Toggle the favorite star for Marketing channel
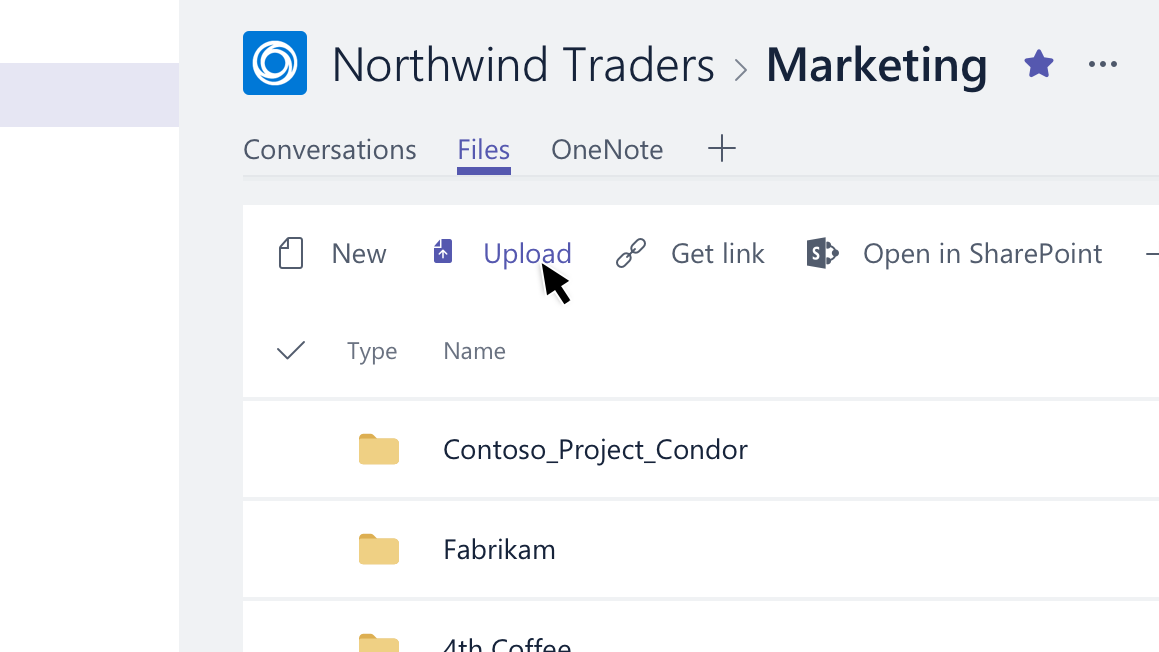The width and height of the screenshot is (1159, 652). [x=1039, y=64]
